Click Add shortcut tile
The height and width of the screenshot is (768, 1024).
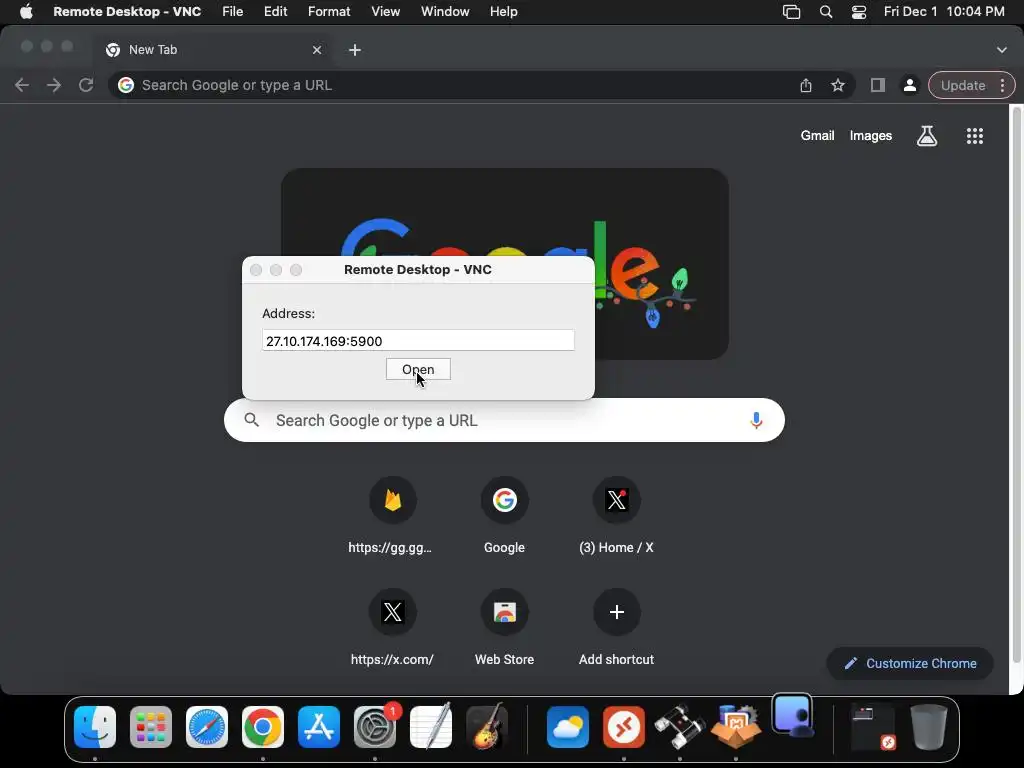[616, 627]
